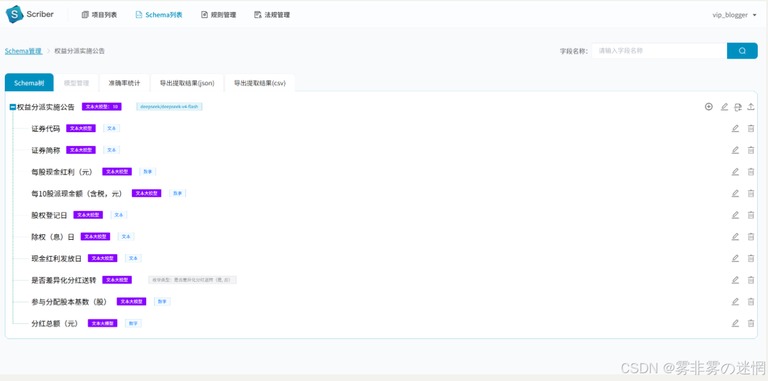Edit the 每10股派现金额 field
Image resolution: width=768 pixels, height=381 pixels.
point(735,193)
